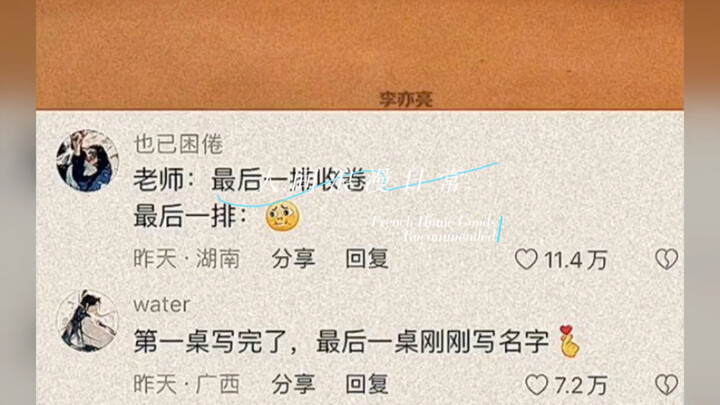
Task: Open username water
Action: [162, 305]
